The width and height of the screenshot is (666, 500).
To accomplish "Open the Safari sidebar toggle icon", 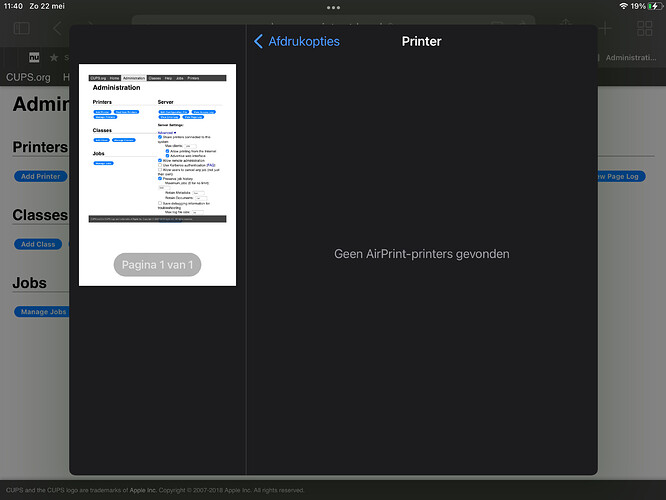I will click(22, 28).
